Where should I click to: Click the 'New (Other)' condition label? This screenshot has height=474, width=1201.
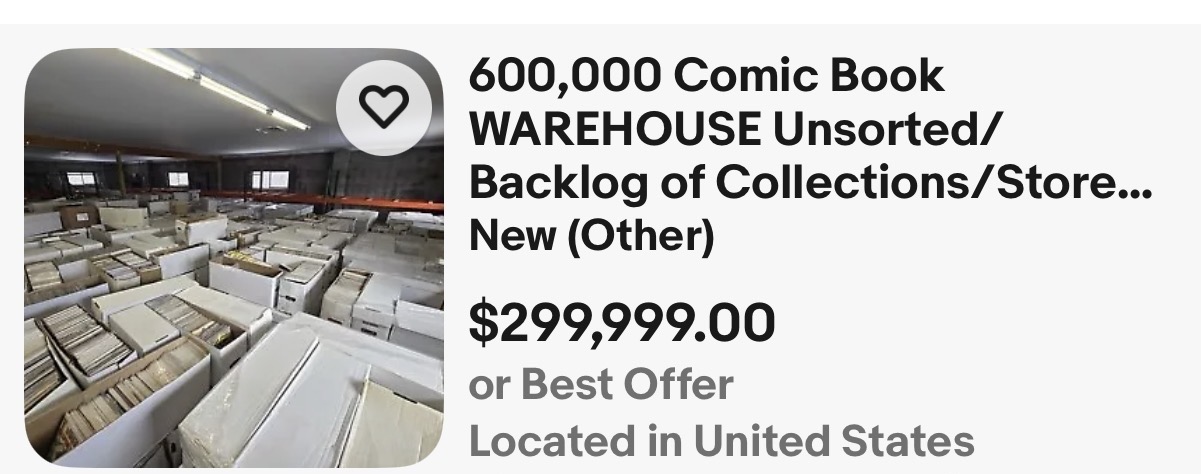pyautogui.click(x=591, y=236)
